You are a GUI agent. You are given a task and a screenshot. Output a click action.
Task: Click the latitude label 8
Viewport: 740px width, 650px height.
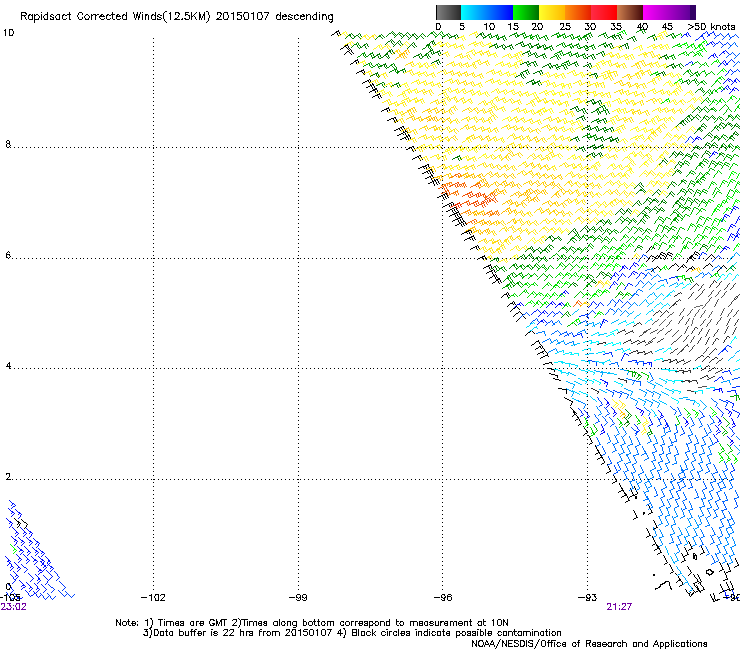tap(8, 144)
